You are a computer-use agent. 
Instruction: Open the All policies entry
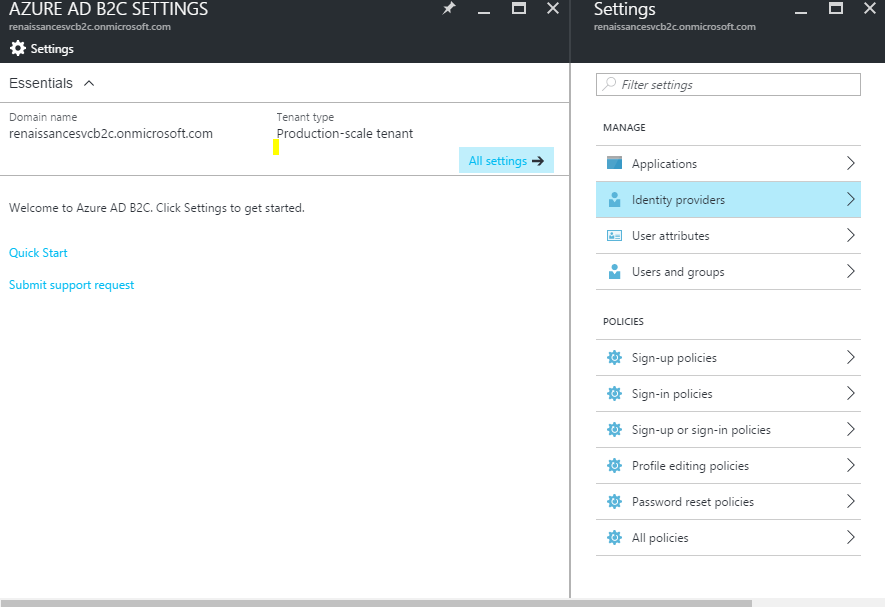tap(660, 538)
